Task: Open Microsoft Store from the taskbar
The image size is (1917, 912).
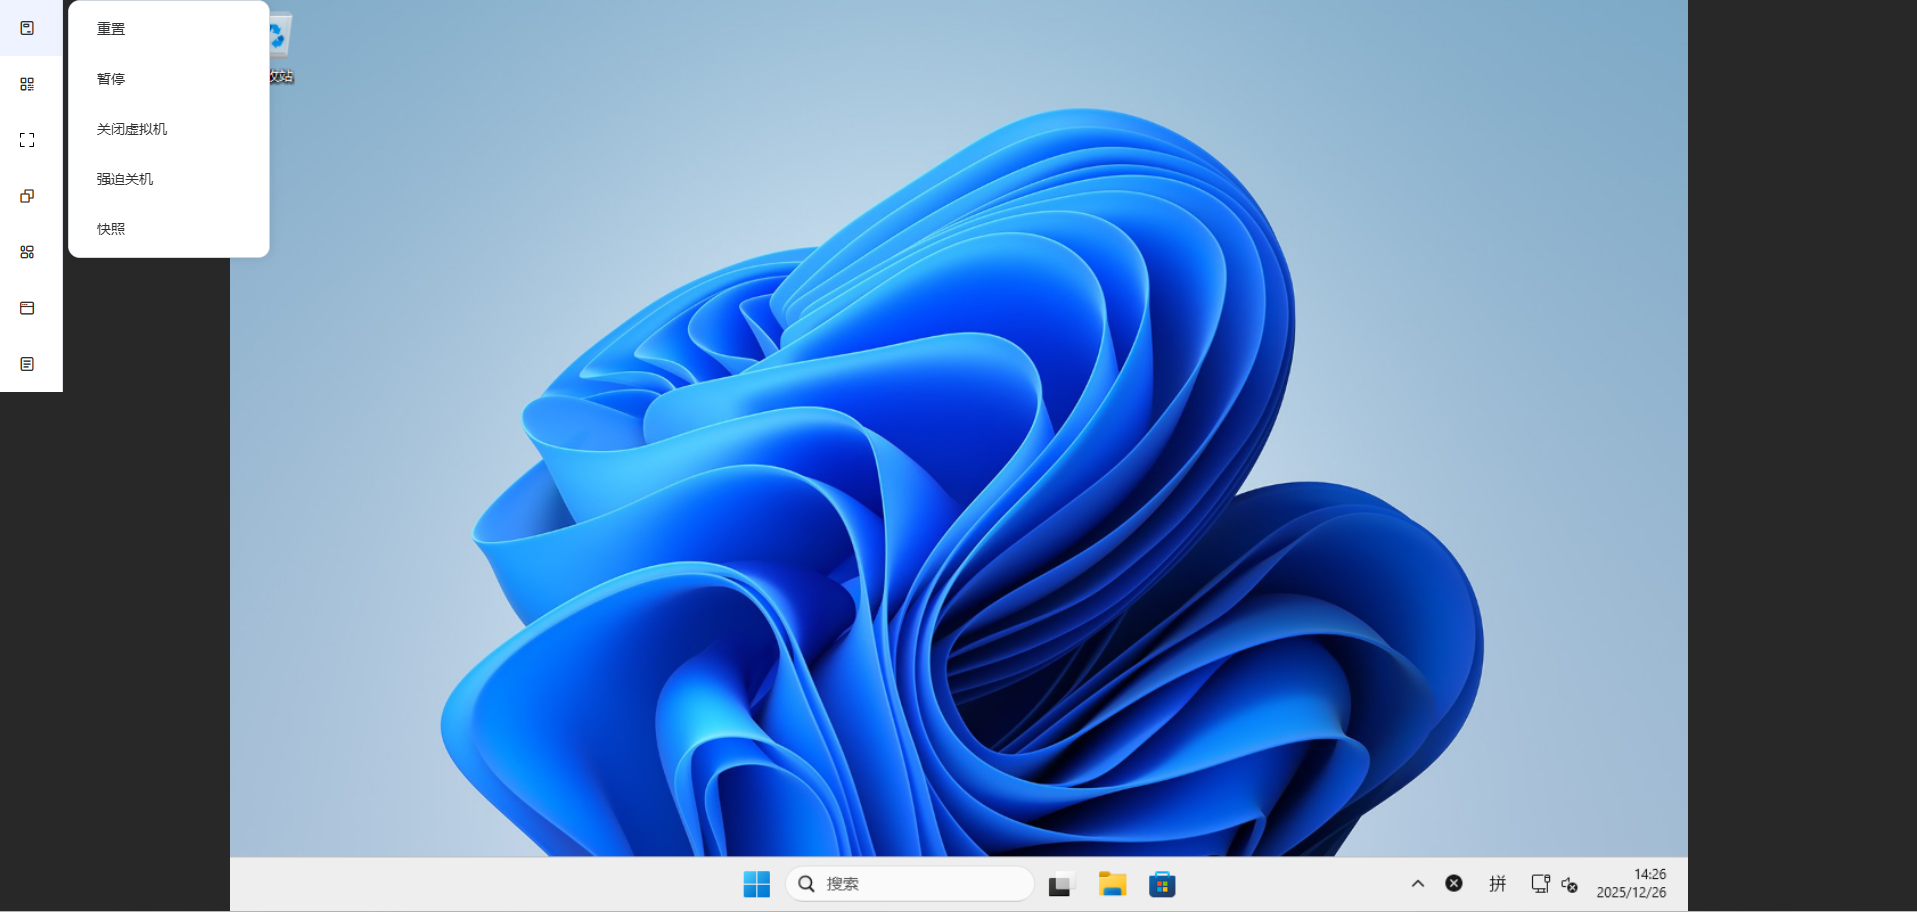Action: point(1162,884)
